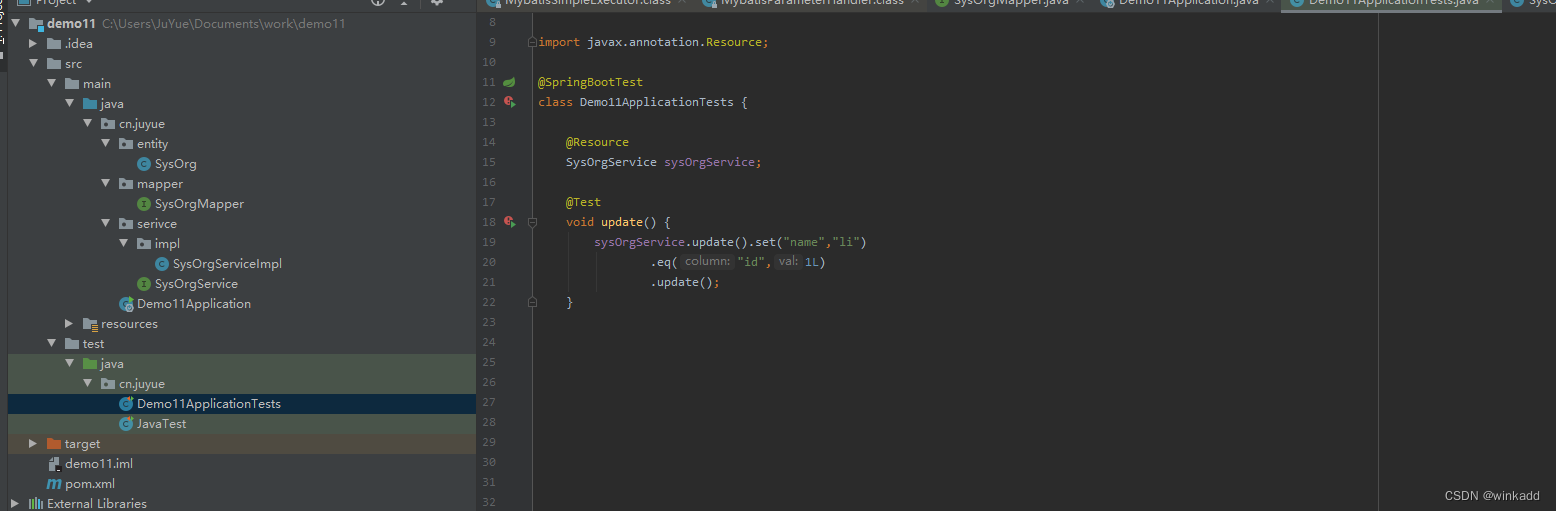Click the External Libraries icon

tap(36, 504)
